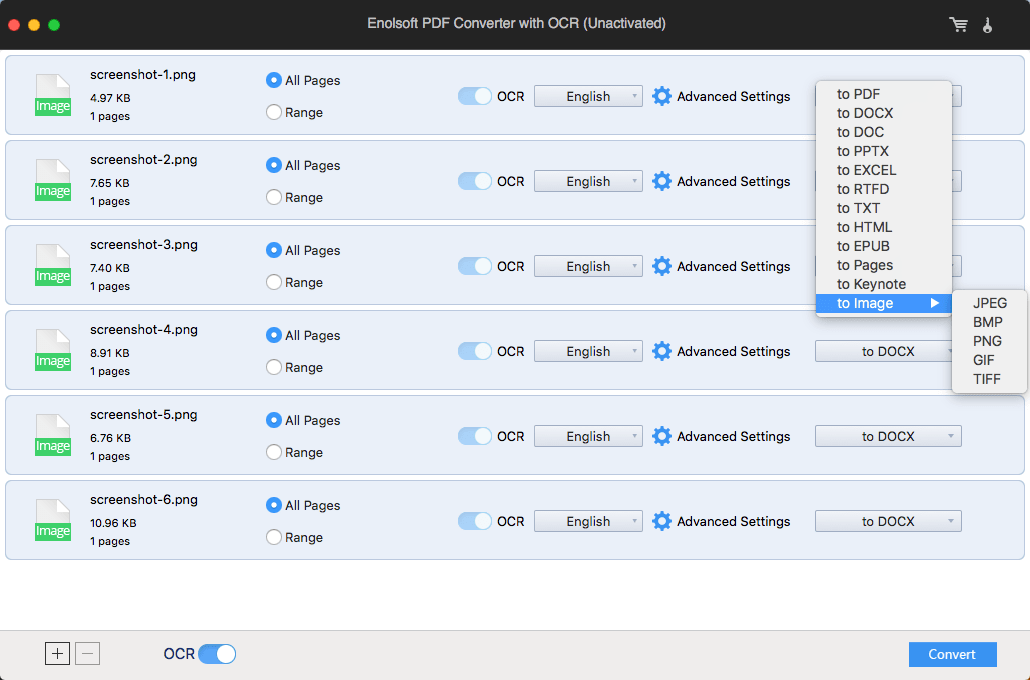The width and height of the screenshot is (1030, 680).
Task: Open English language dropdown for screenshot-4.png
Action: (x=588, y=351)
